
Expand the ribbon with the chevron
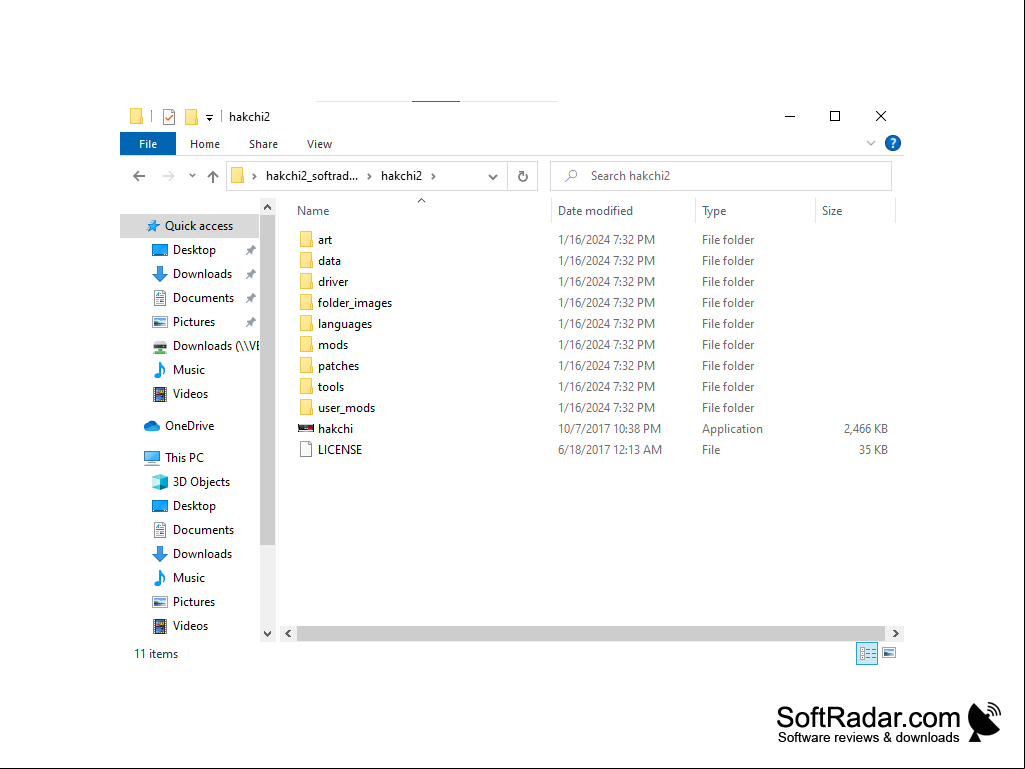click(871, 143)
